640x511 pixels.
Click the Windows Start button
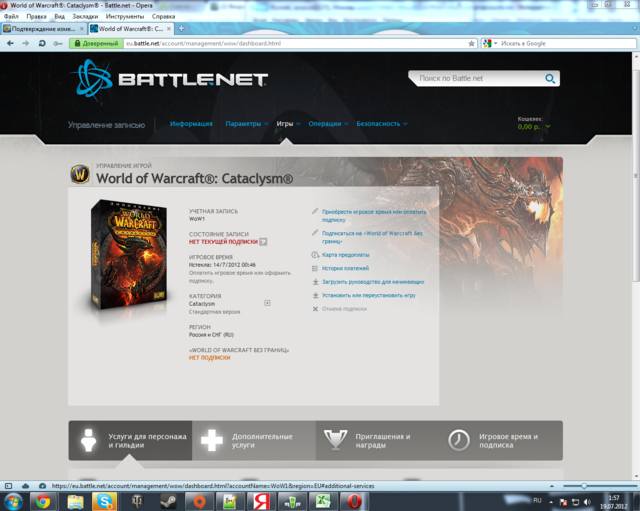pyautogui.click(x=12, y=502)
